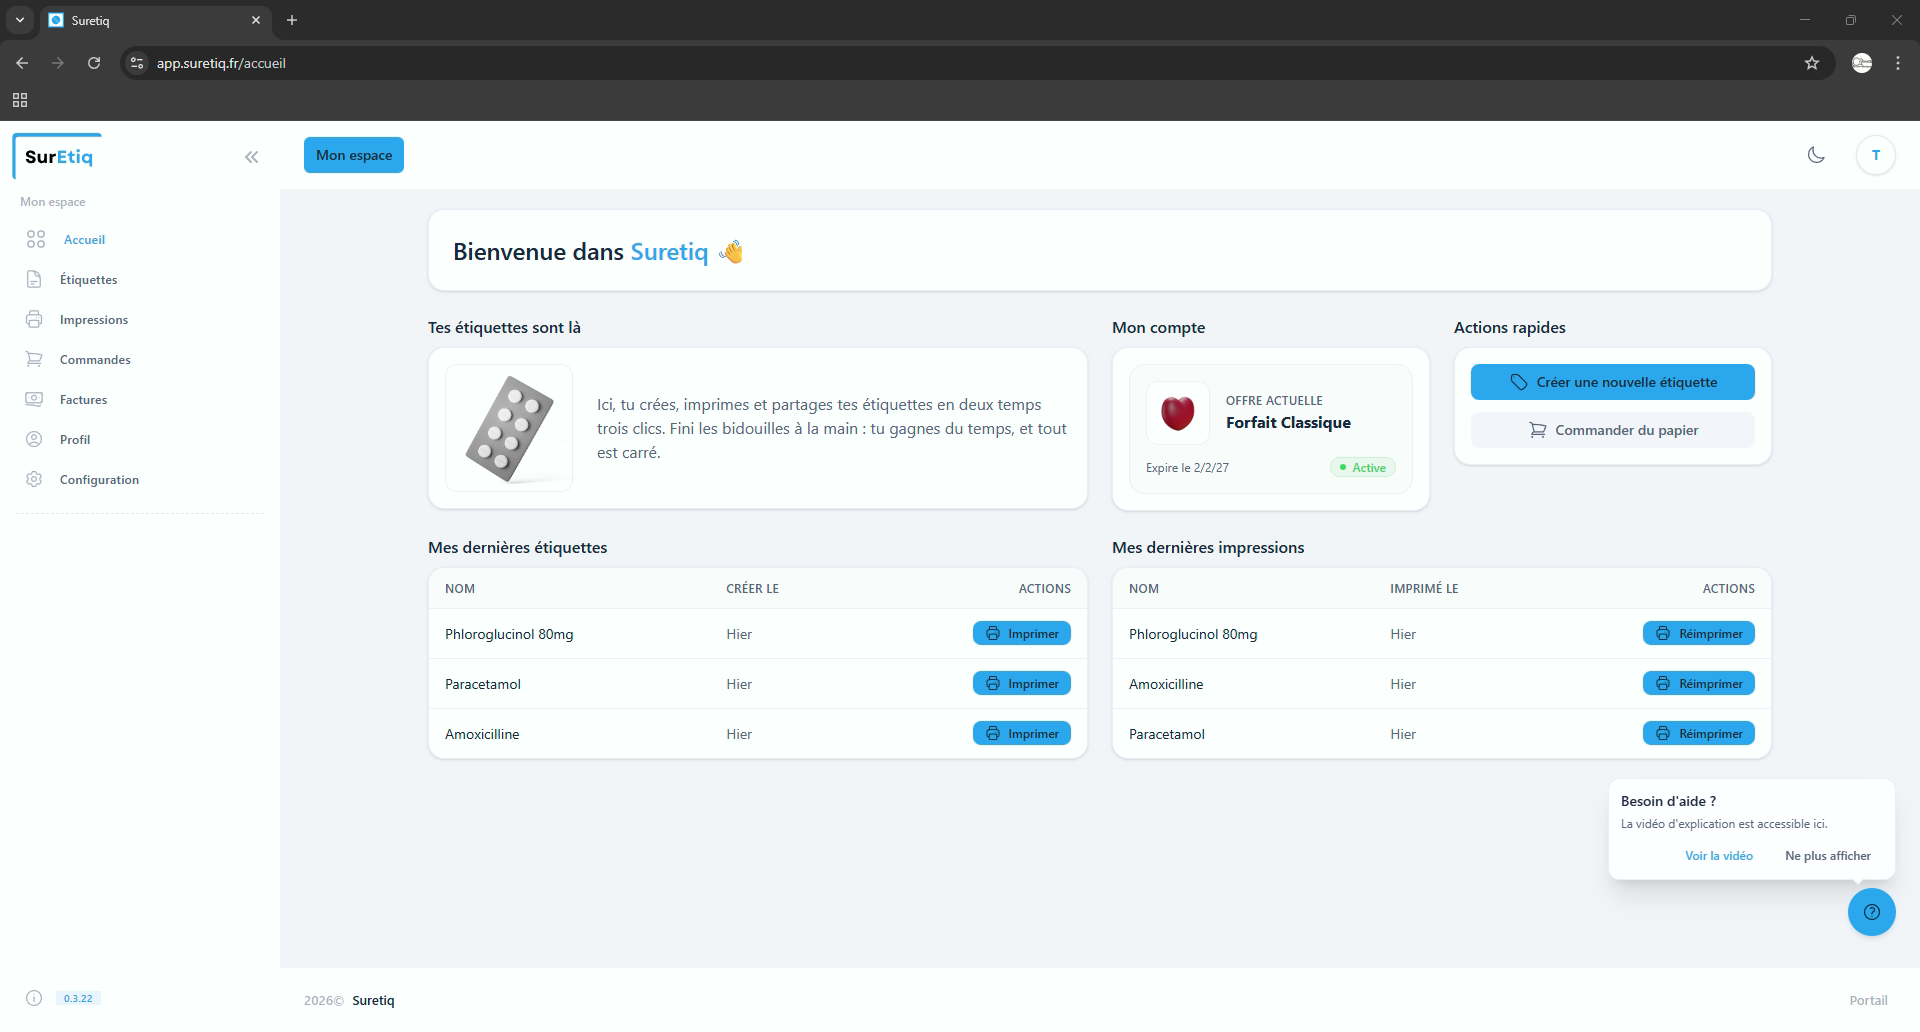The height and width of the screenshot is (1032, 1920).
Task: Open the help question-mark floating button
Action: (1872, 912)
